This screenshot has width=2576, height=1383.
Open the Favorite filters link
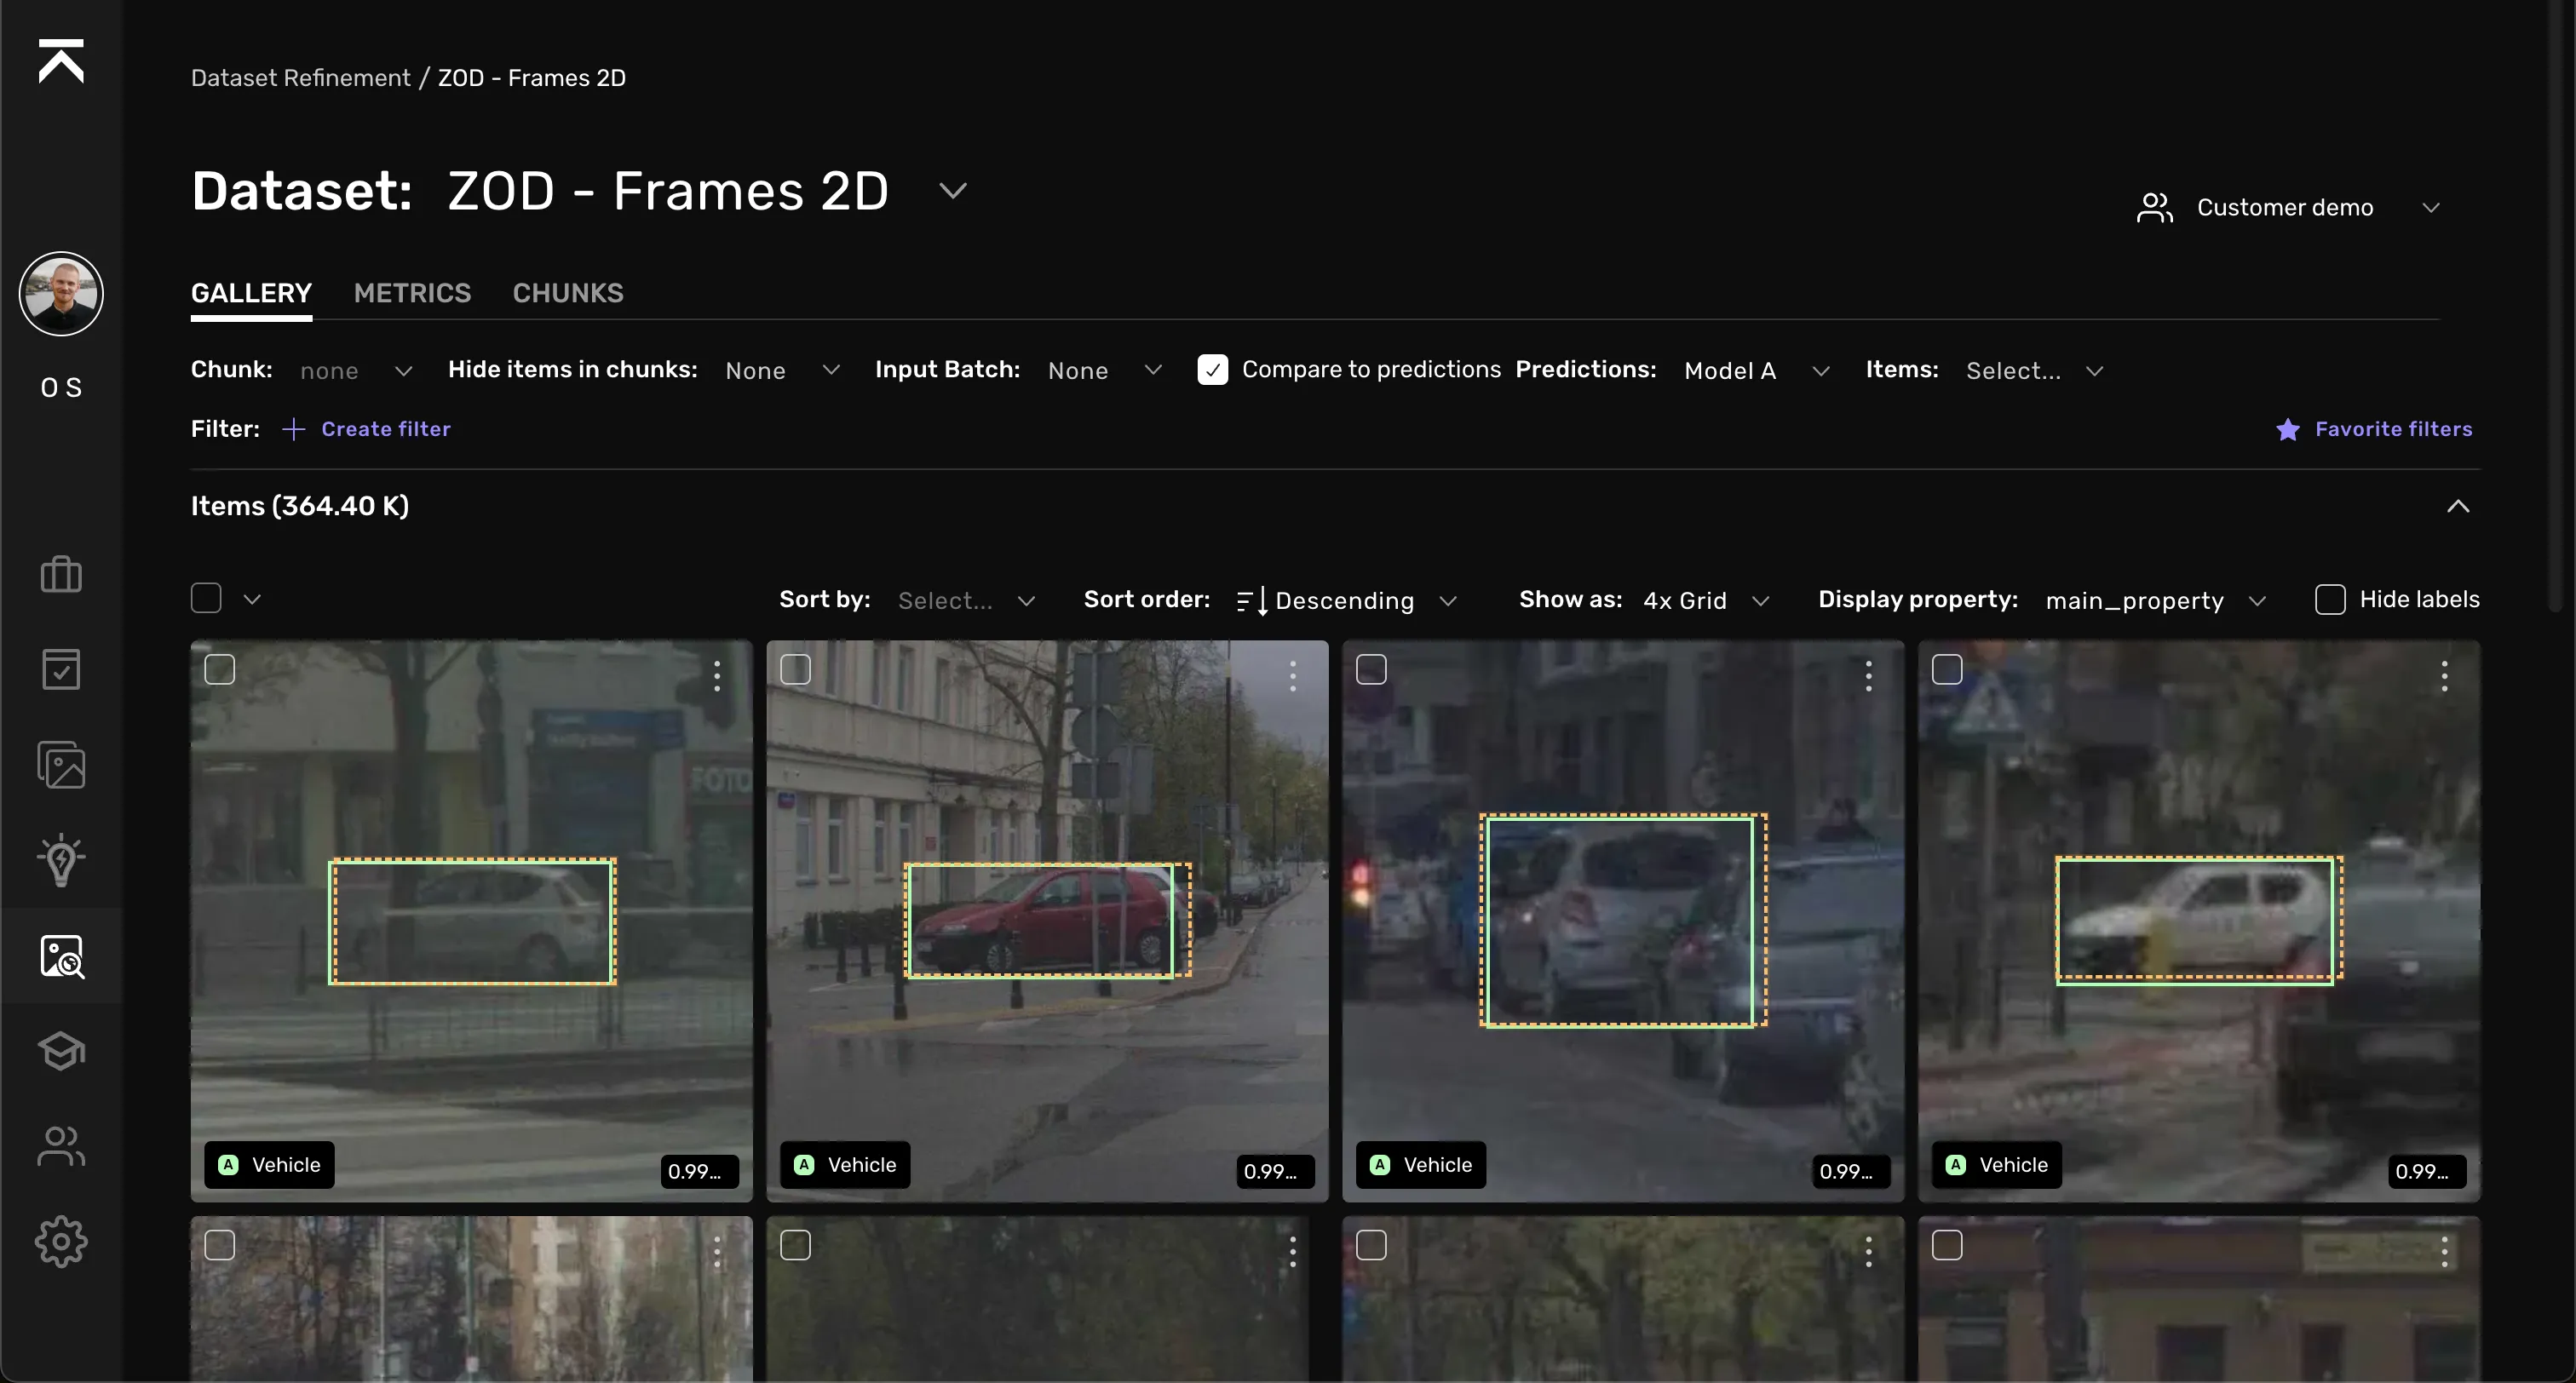[x=2393, y=429]
